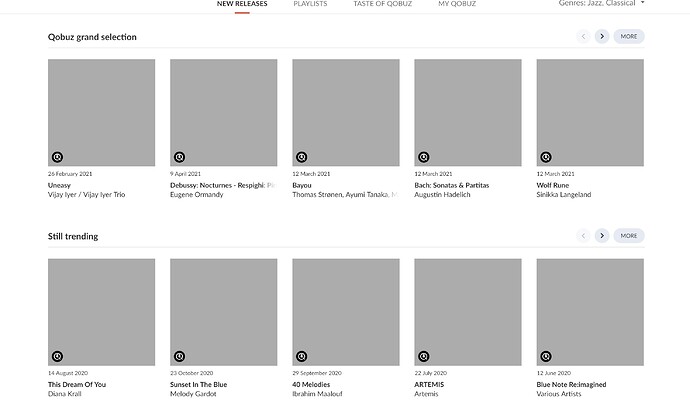The width and height of the screenshot is (690, 407).
Task: Click the date 23 October 2020
Action: pyautogui.click(x=191, y=373)
